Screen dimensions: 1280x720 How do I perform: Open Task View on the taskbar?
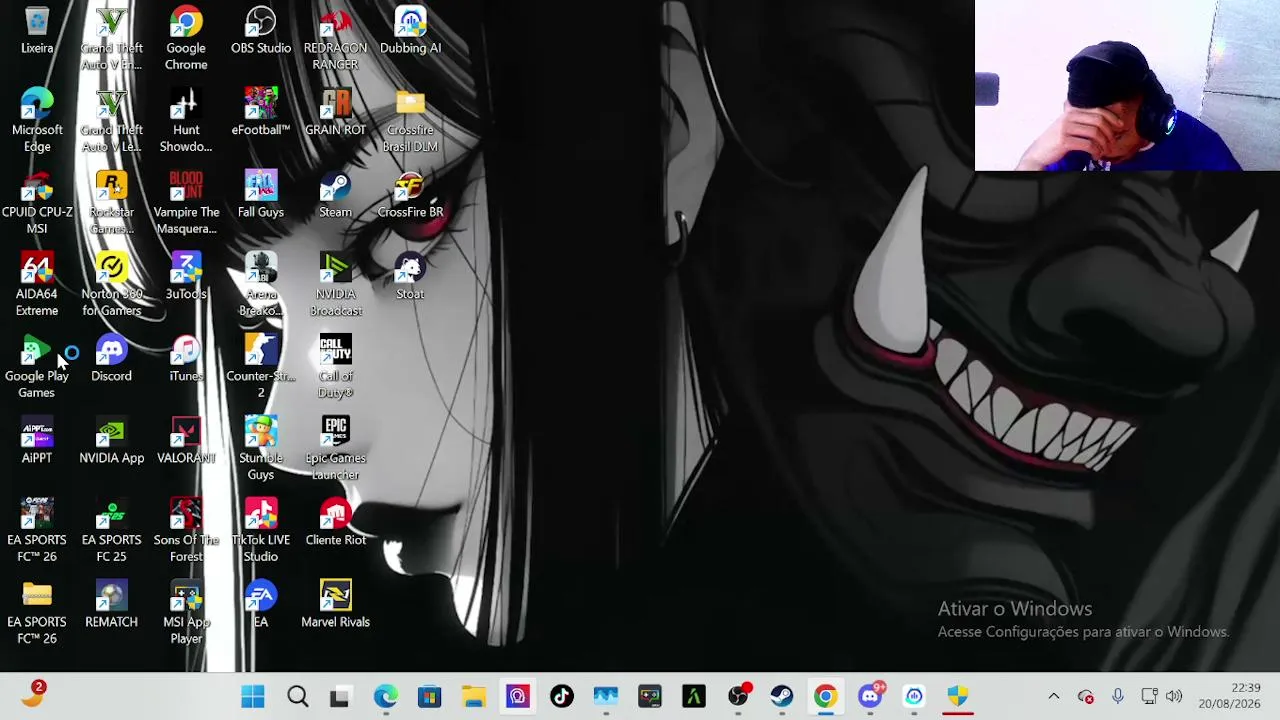340,697
